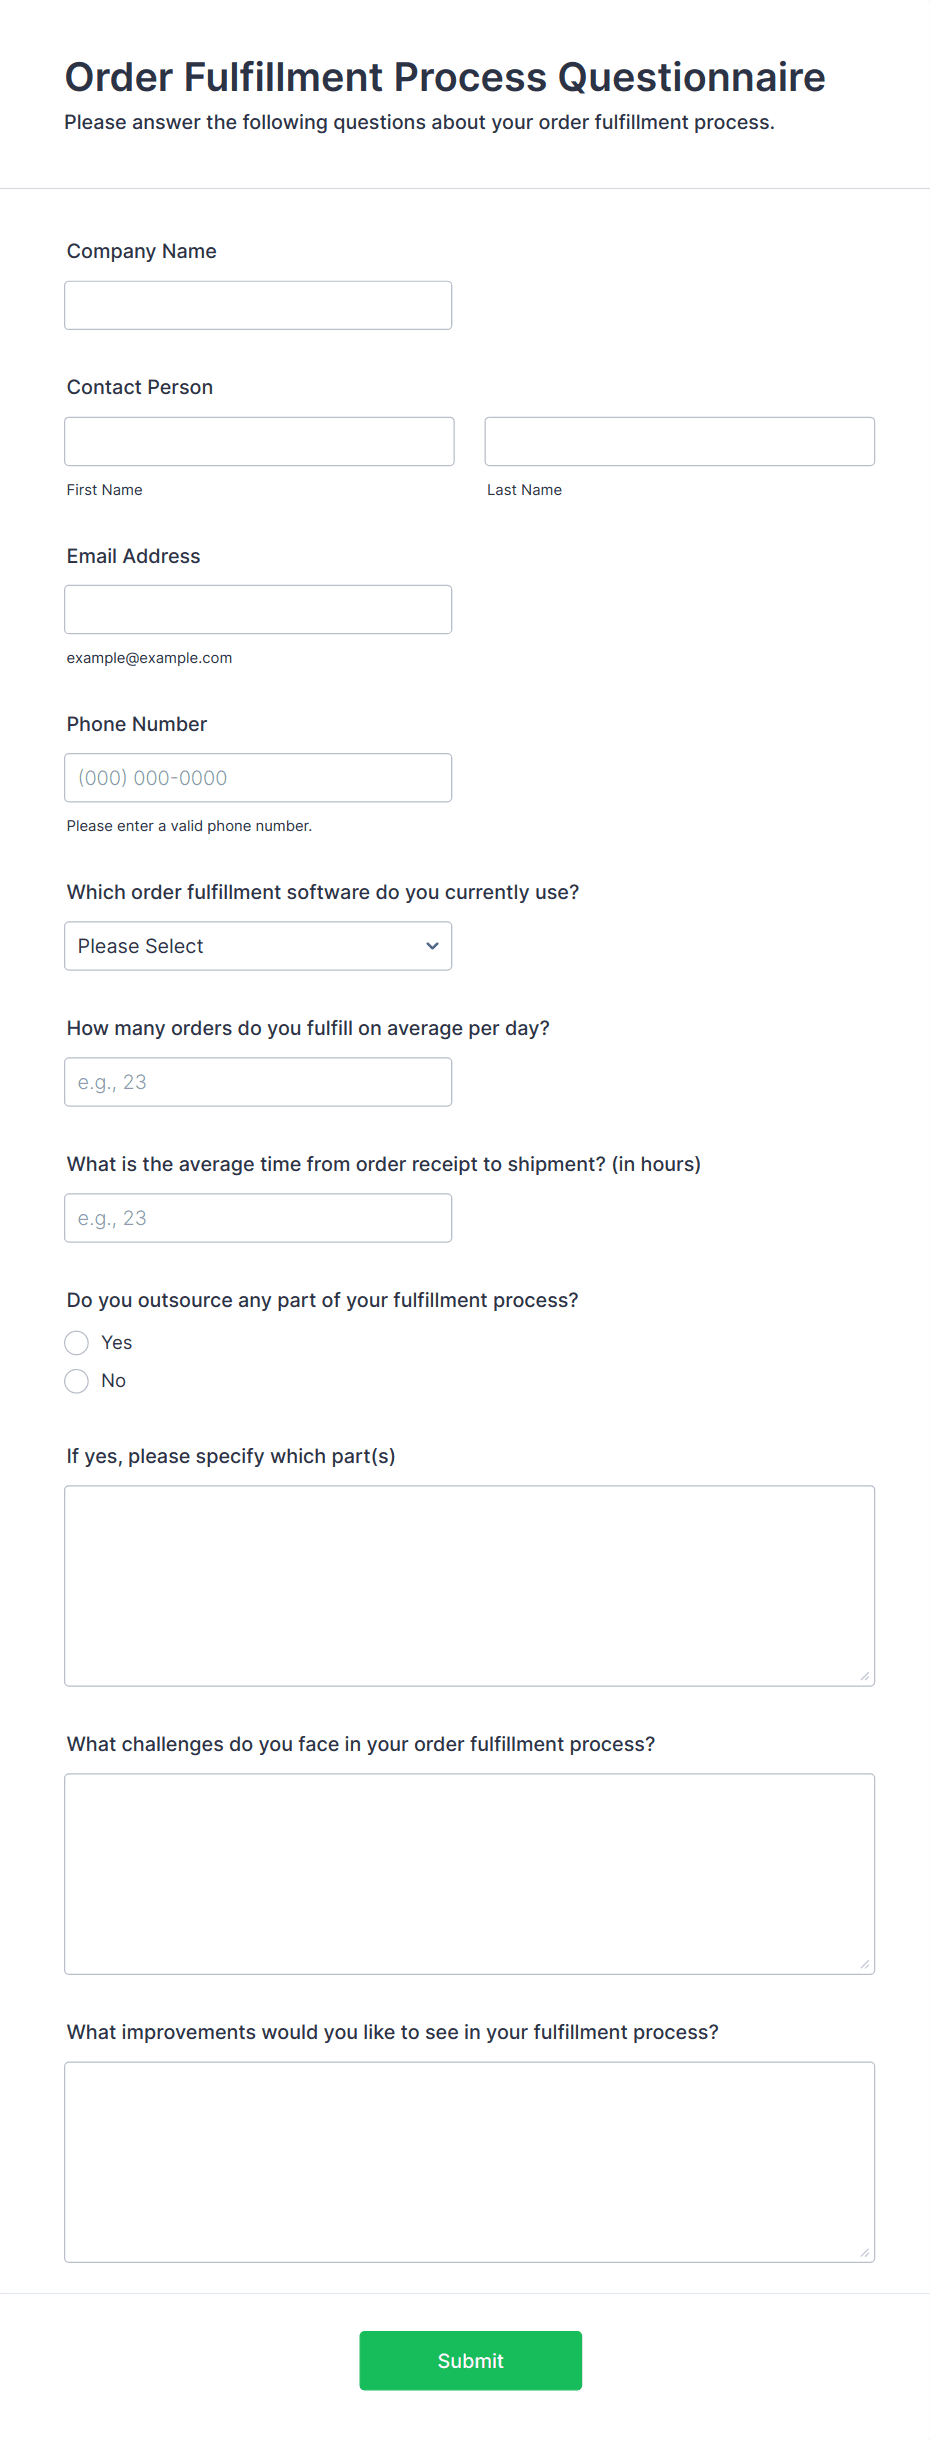Viewport: 930px width, 2440px height.
Task: Click the Phone Number input field
Action: coord(258,777)
